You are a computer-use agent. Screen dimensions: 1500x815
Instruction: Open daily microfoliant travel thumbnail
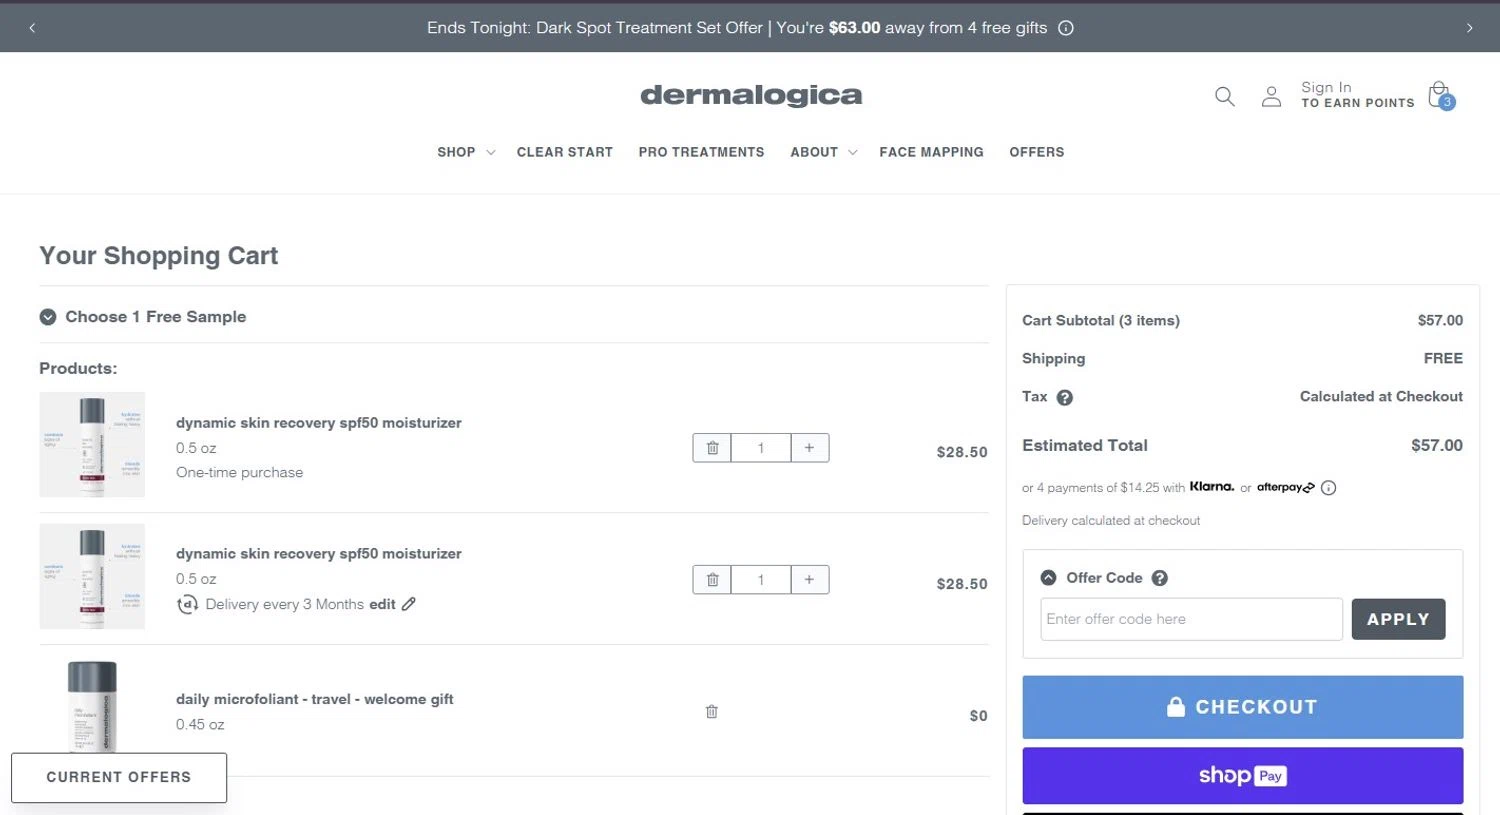click(92, 706)
